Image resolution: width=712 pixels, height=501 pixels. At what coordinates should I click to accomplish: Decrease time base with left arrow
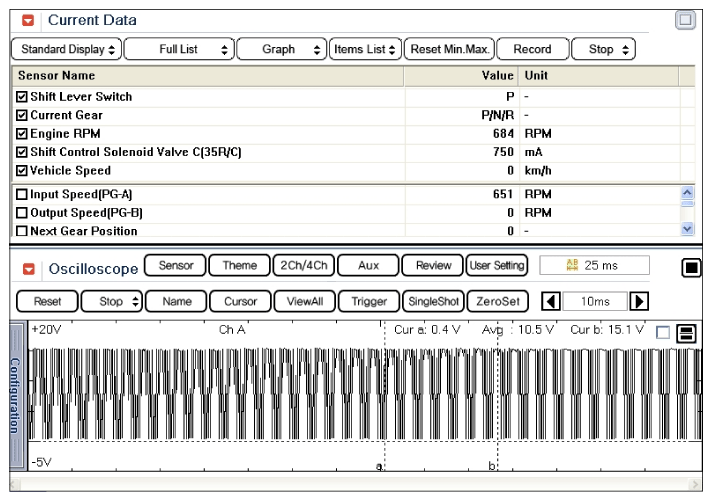tap(551, 301)
